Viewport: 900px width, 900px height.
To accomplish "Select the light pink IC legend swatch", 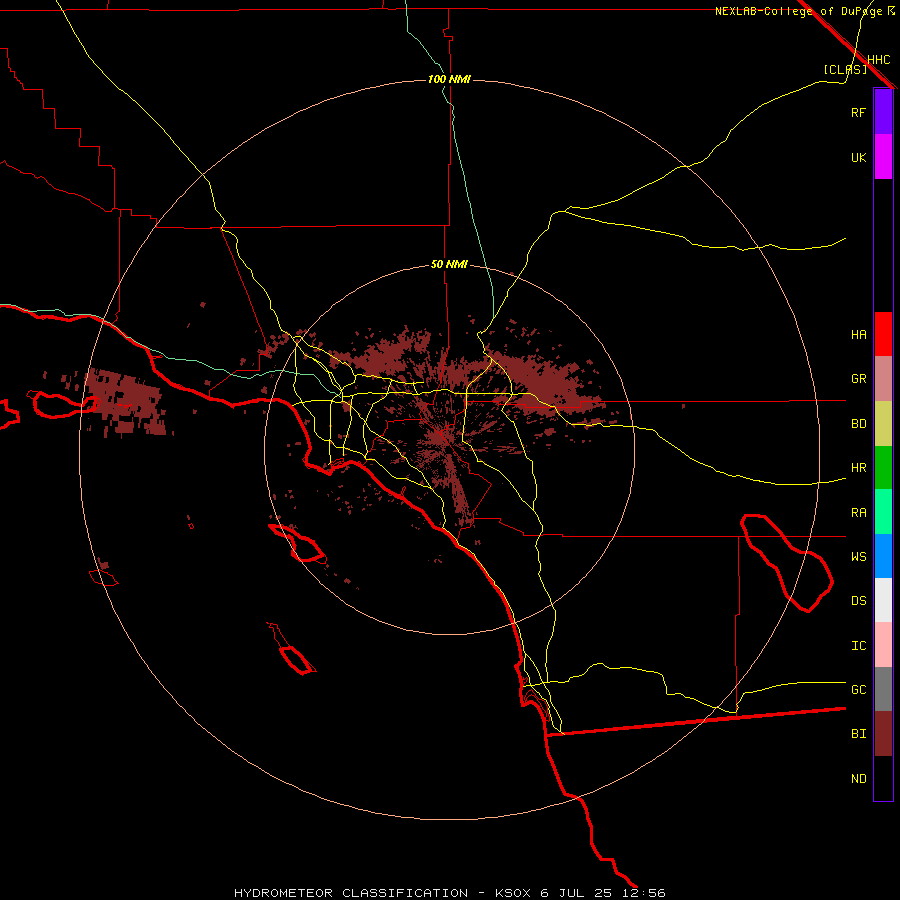I will coord(883,645).
